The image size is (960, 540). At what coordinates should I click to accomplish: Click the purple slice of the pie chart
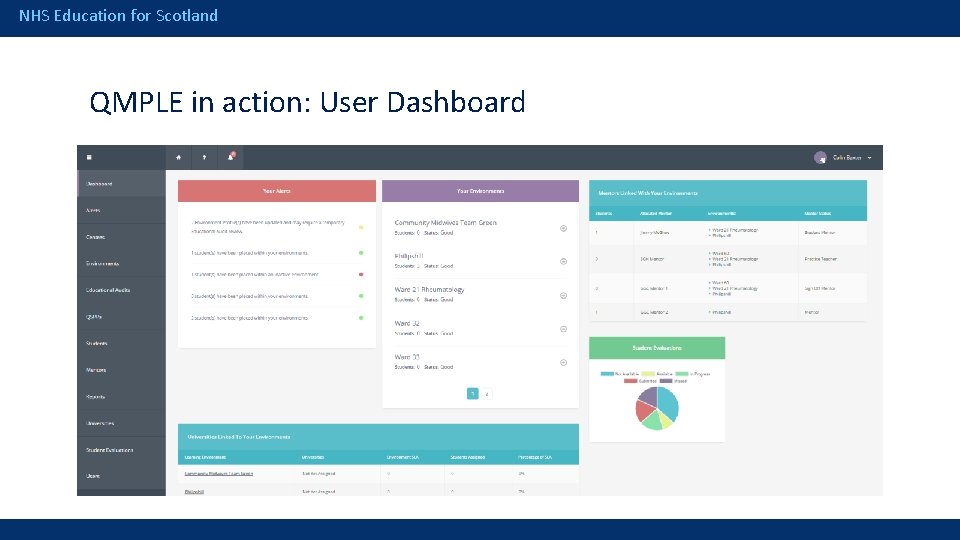click(x=648, y=396)
